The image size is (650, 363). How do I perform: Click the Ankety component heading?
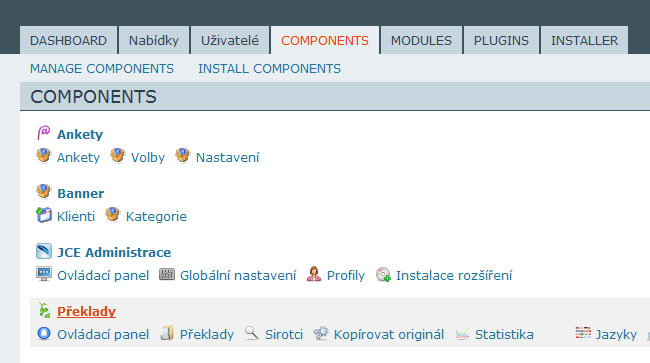(x=80, y=135)
